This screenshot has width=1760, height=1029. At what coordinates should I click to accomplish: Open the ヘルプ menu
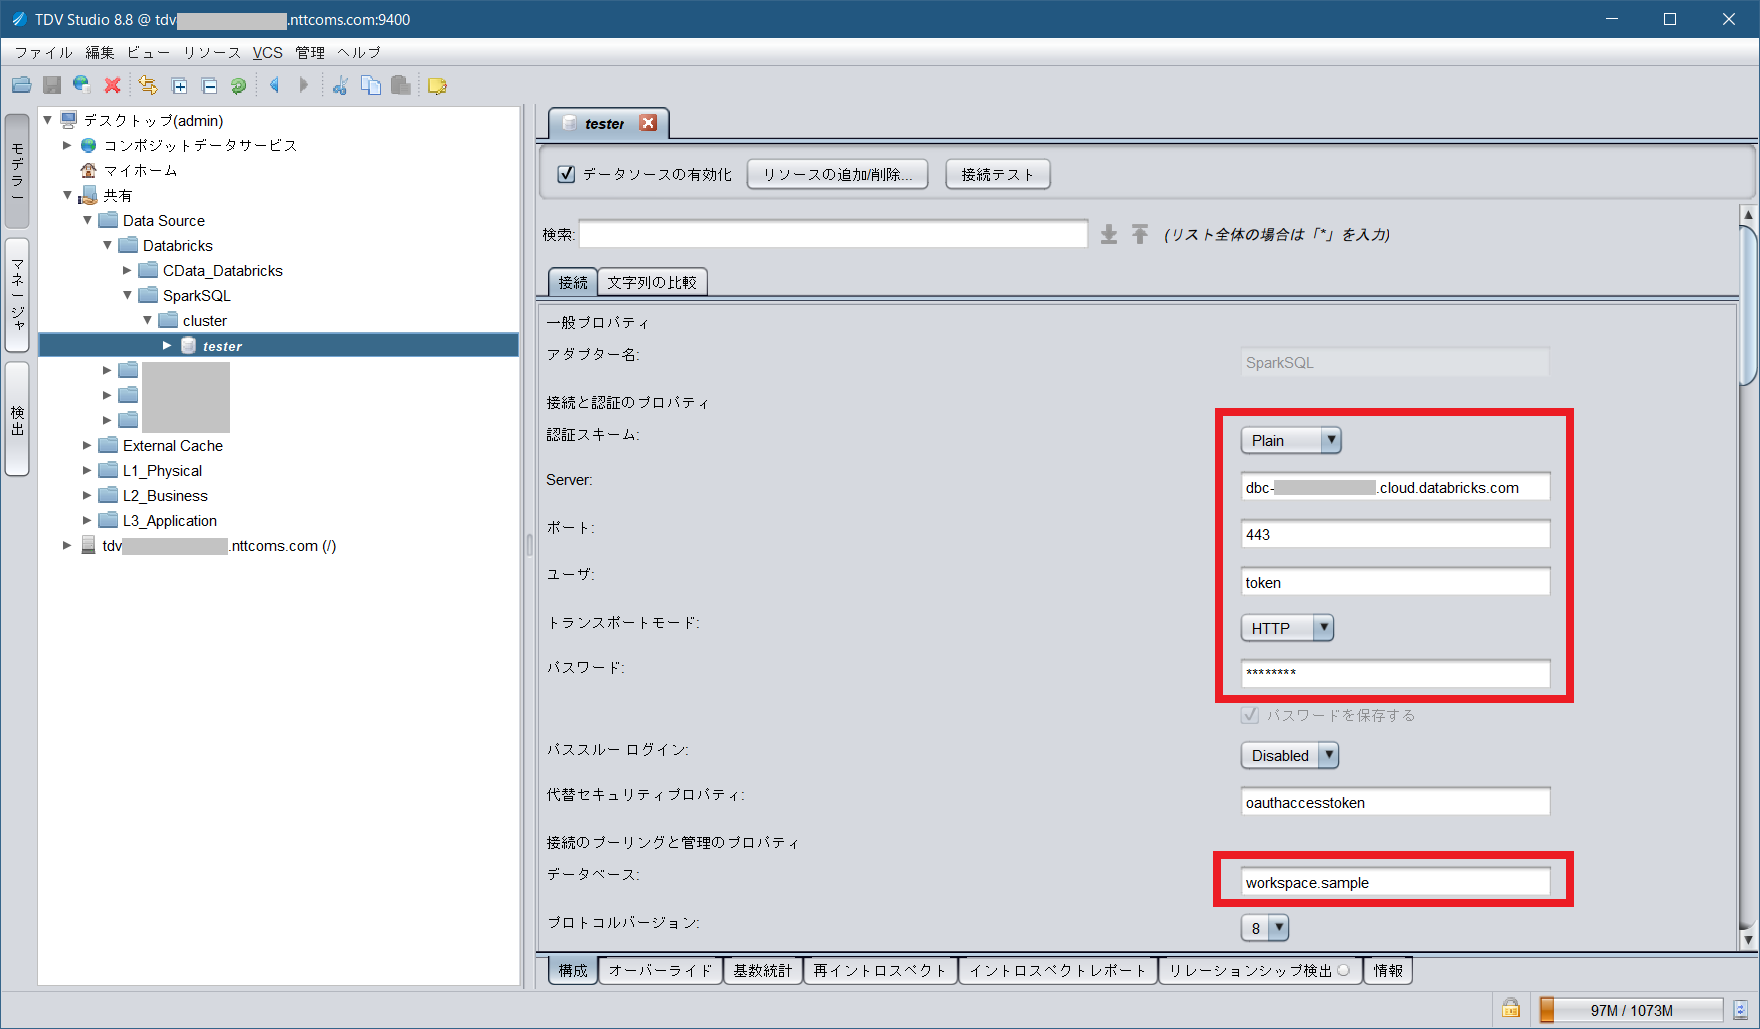click(x=359, y=52)
